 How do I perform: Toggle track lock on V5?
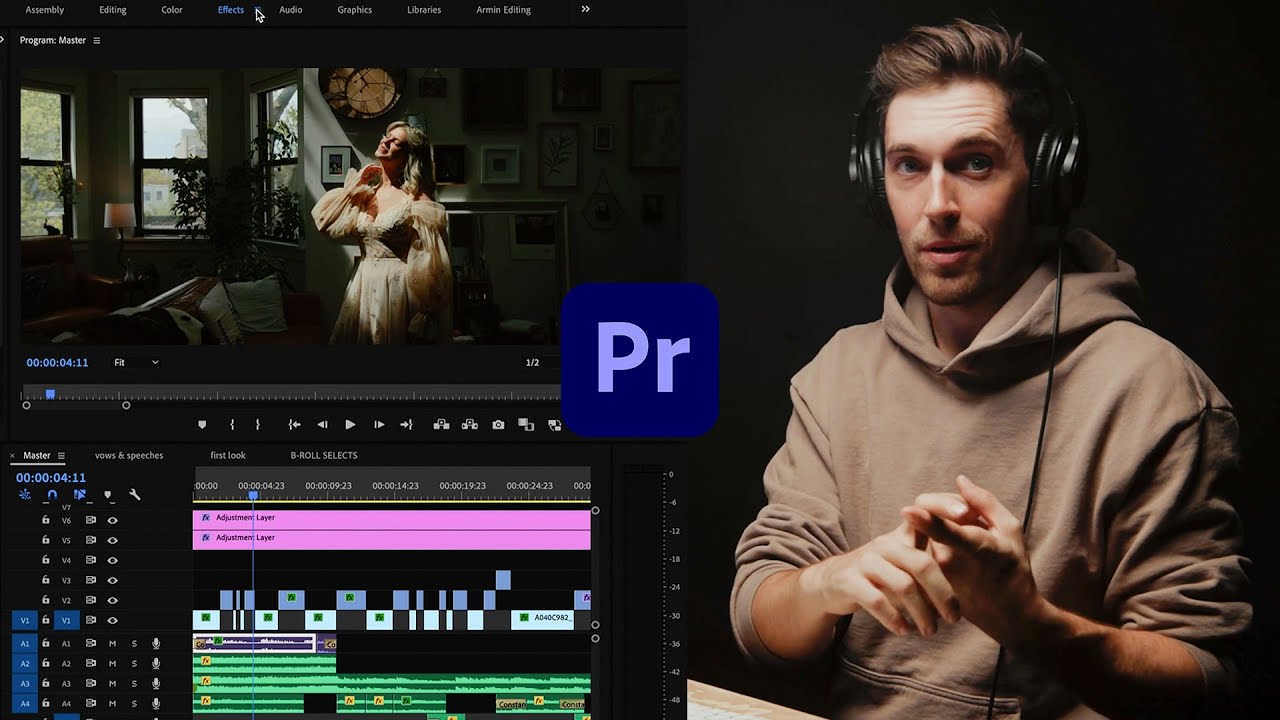pyautogui.click(x=45, y=540)
